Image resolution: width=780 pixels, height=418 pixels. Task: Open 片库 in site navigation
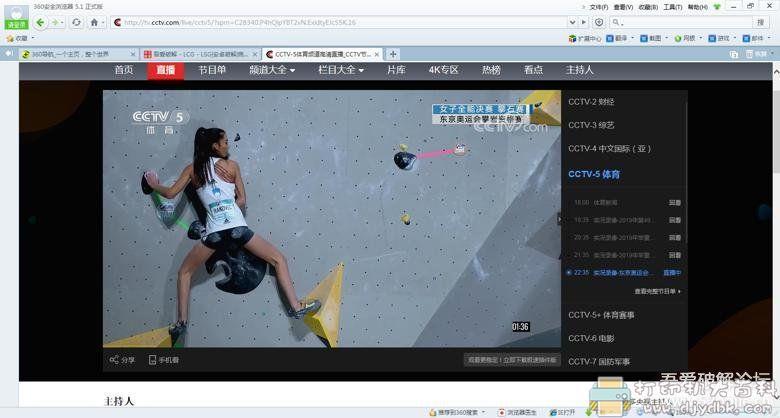[x=396, y=70]
